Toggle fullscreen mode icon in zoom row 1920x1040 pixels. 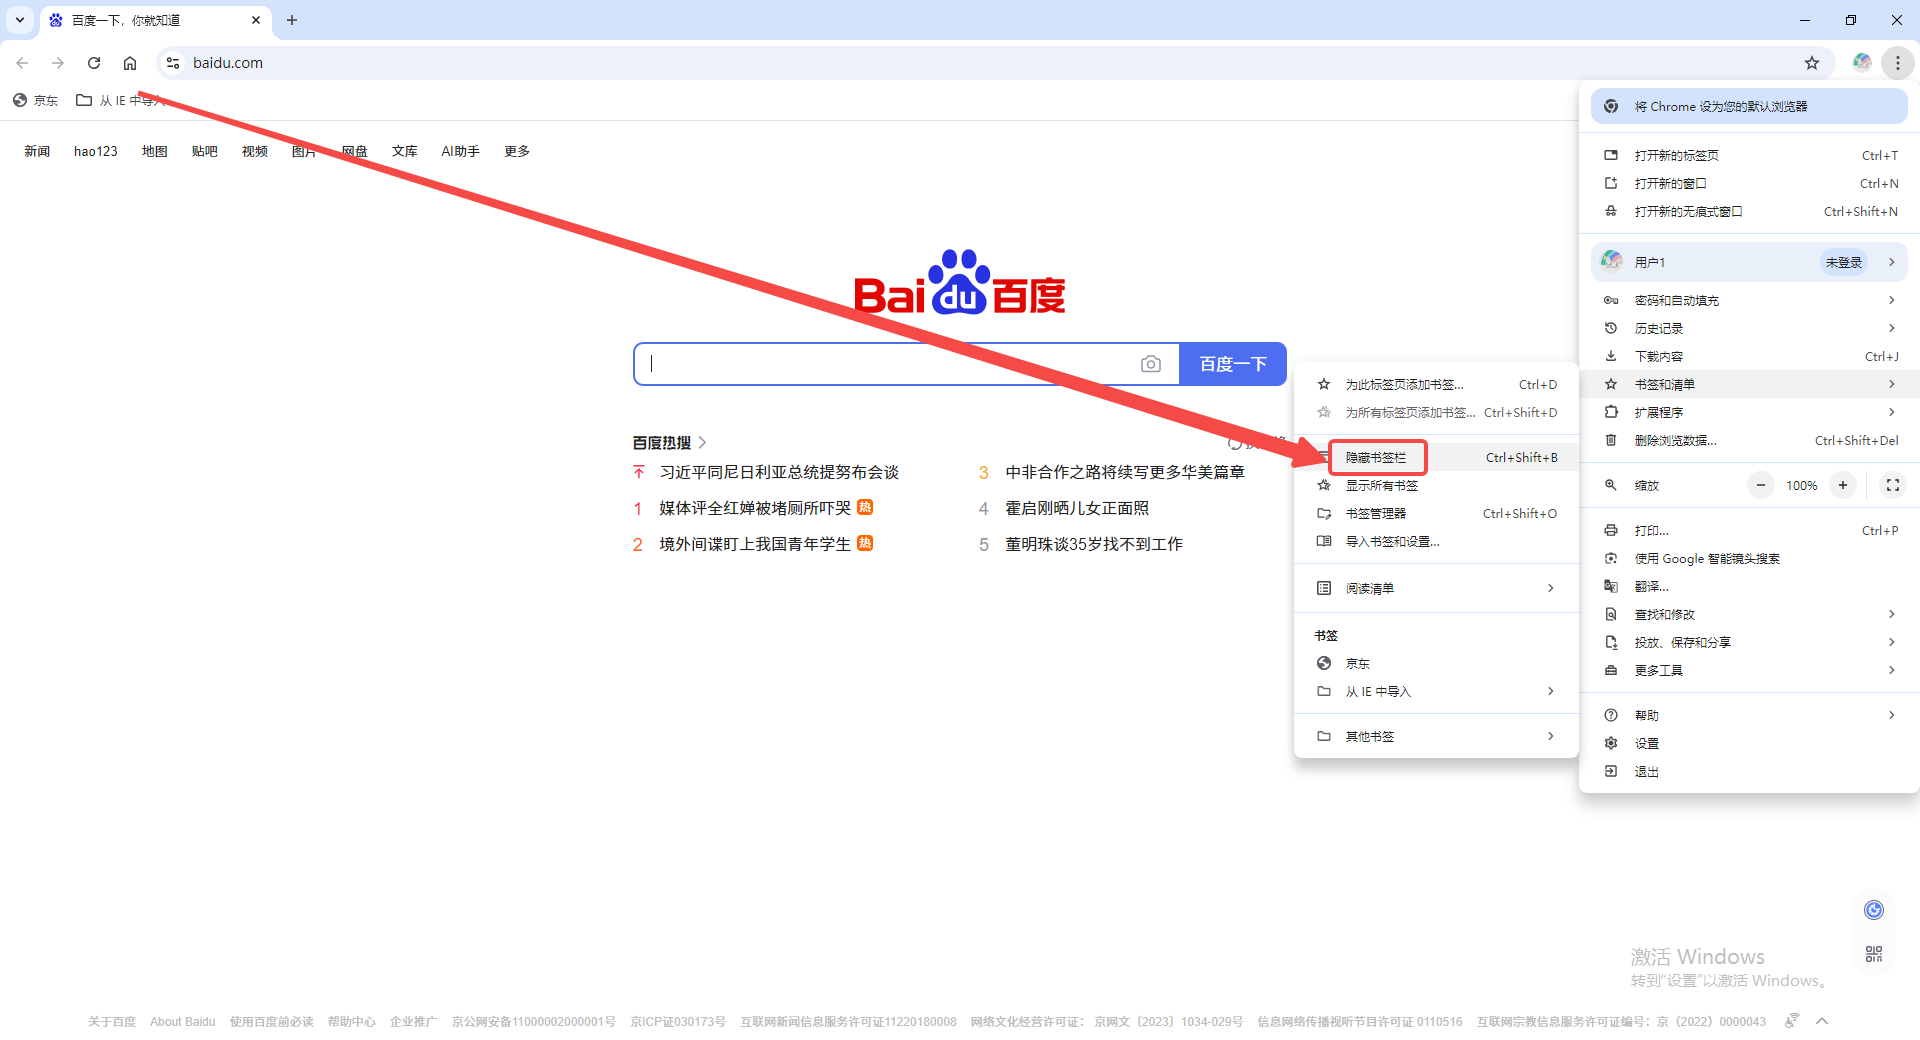(x=1893, y=485)
